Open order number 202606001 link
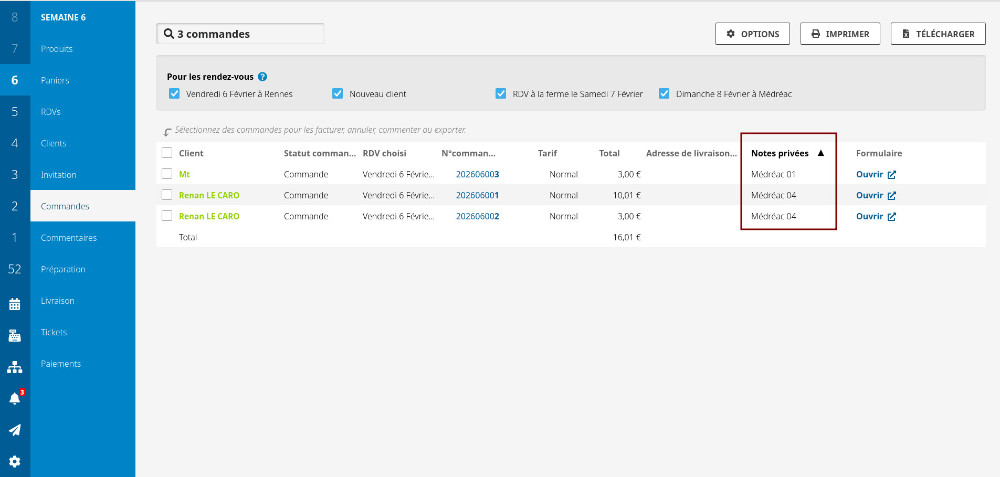The image size is (1000, 477). (477, 195)
